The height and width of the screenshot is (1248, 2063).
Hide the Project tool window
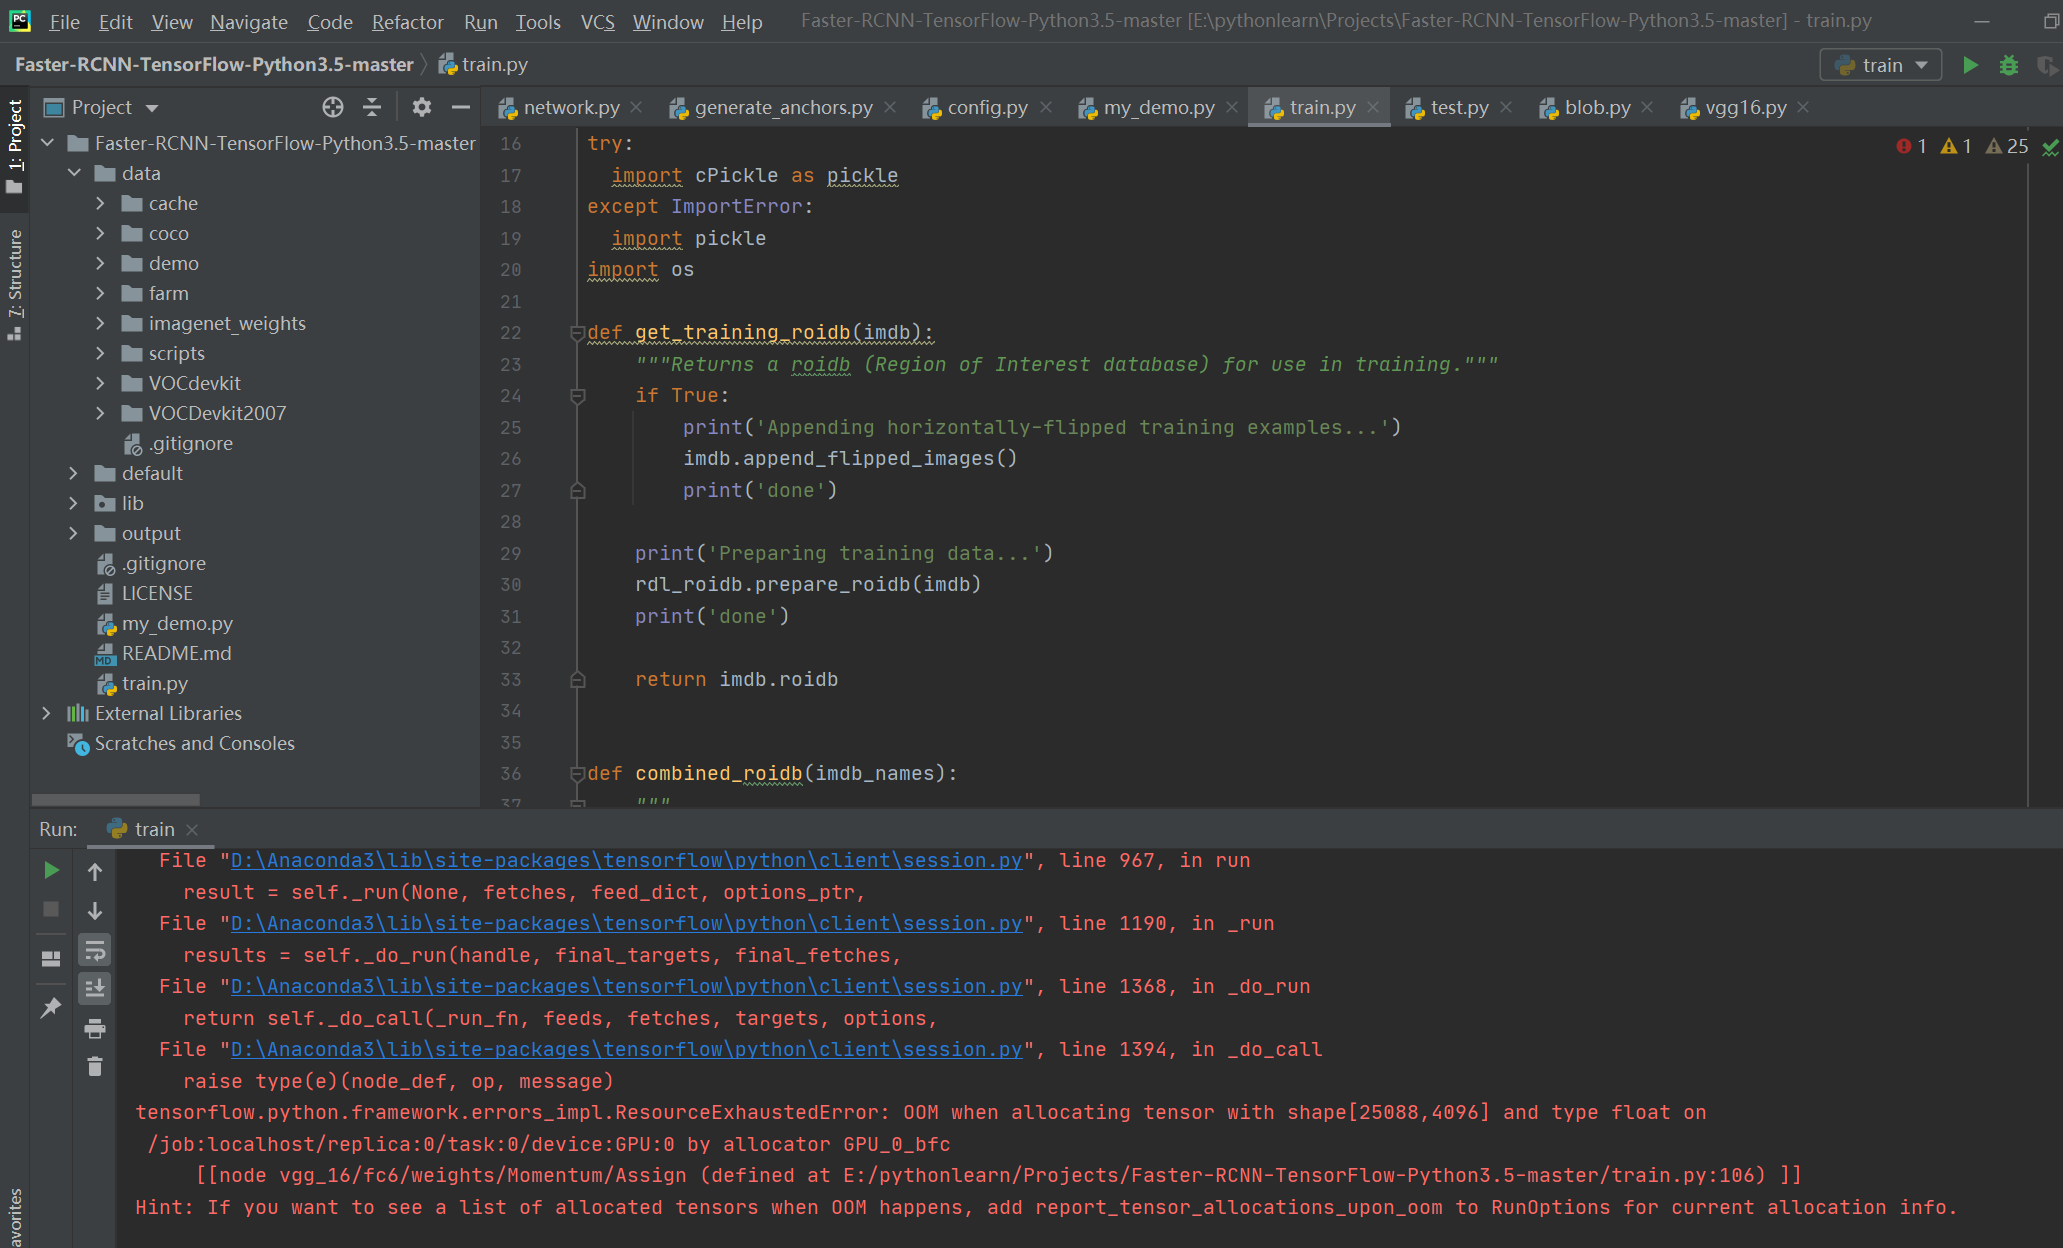[461, 107]
